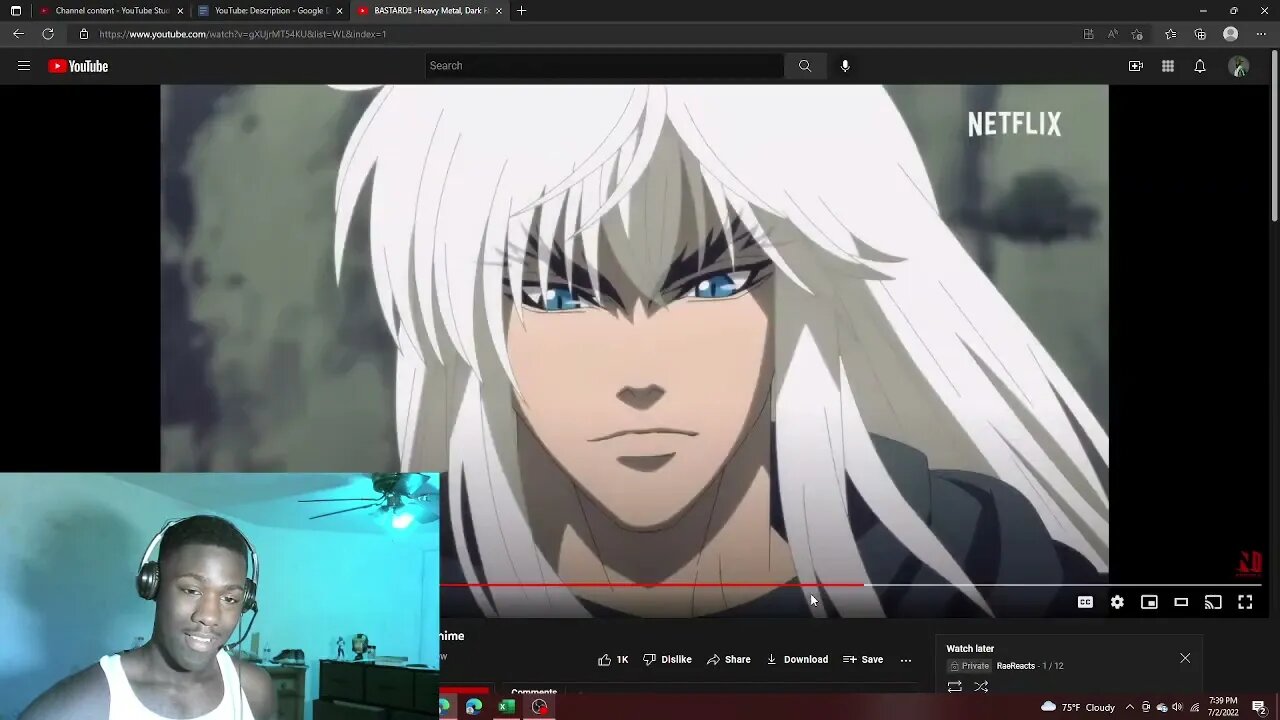This screenshot has height=720, width=1280.
Task: Toggle shuffle playlist in Watch later
Action: click(x=981, y=687)
